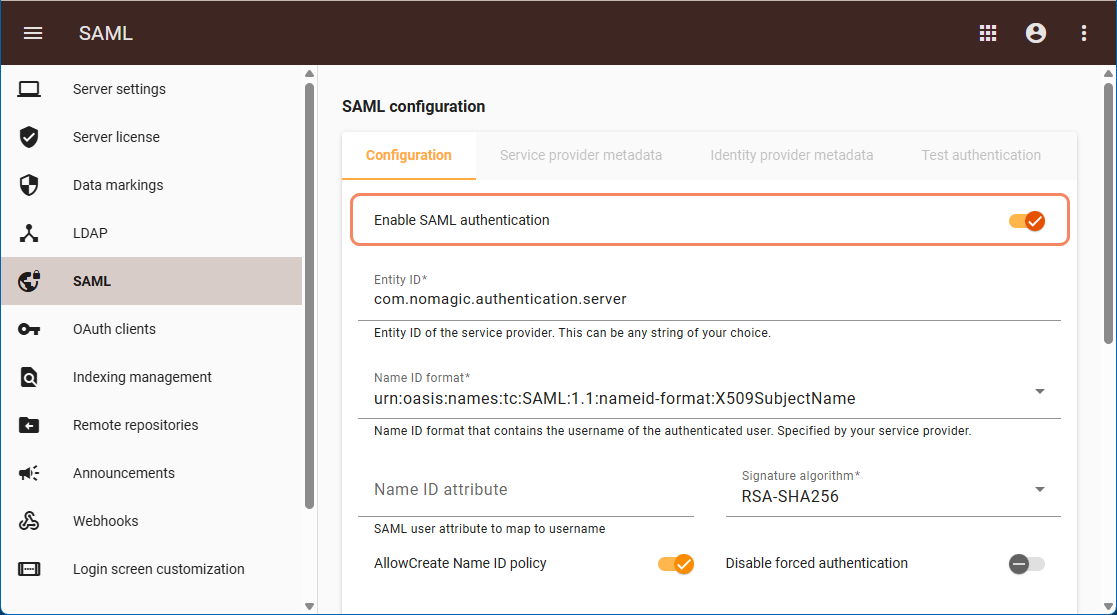The height and width of the screenshot is (615, 1117).
Task: Click the vertical three-dot options icon
Action: pyautogui.click(x=1084, y=33)
